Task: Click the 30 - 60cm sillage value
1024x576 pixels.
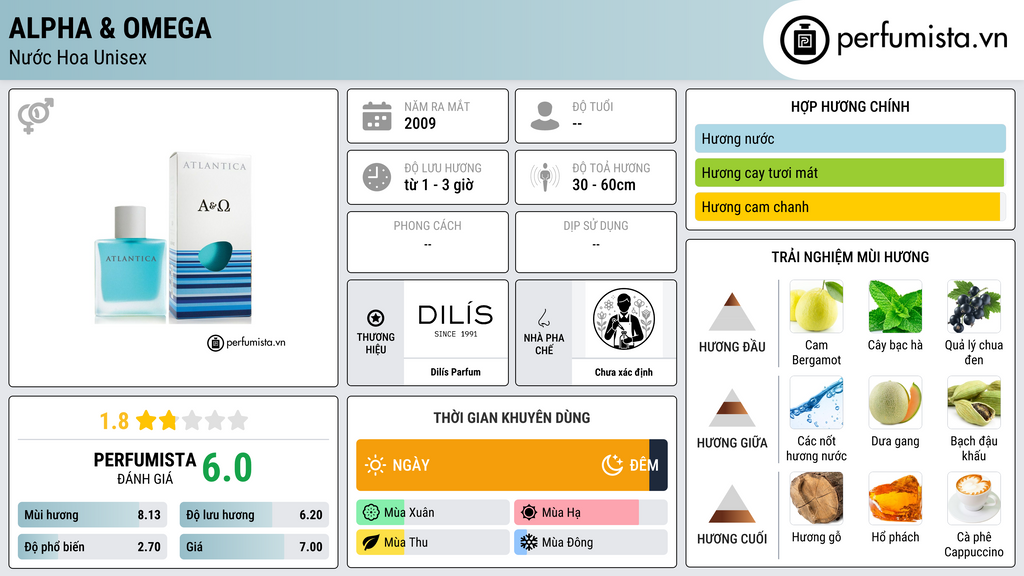Action: point(604,185)
